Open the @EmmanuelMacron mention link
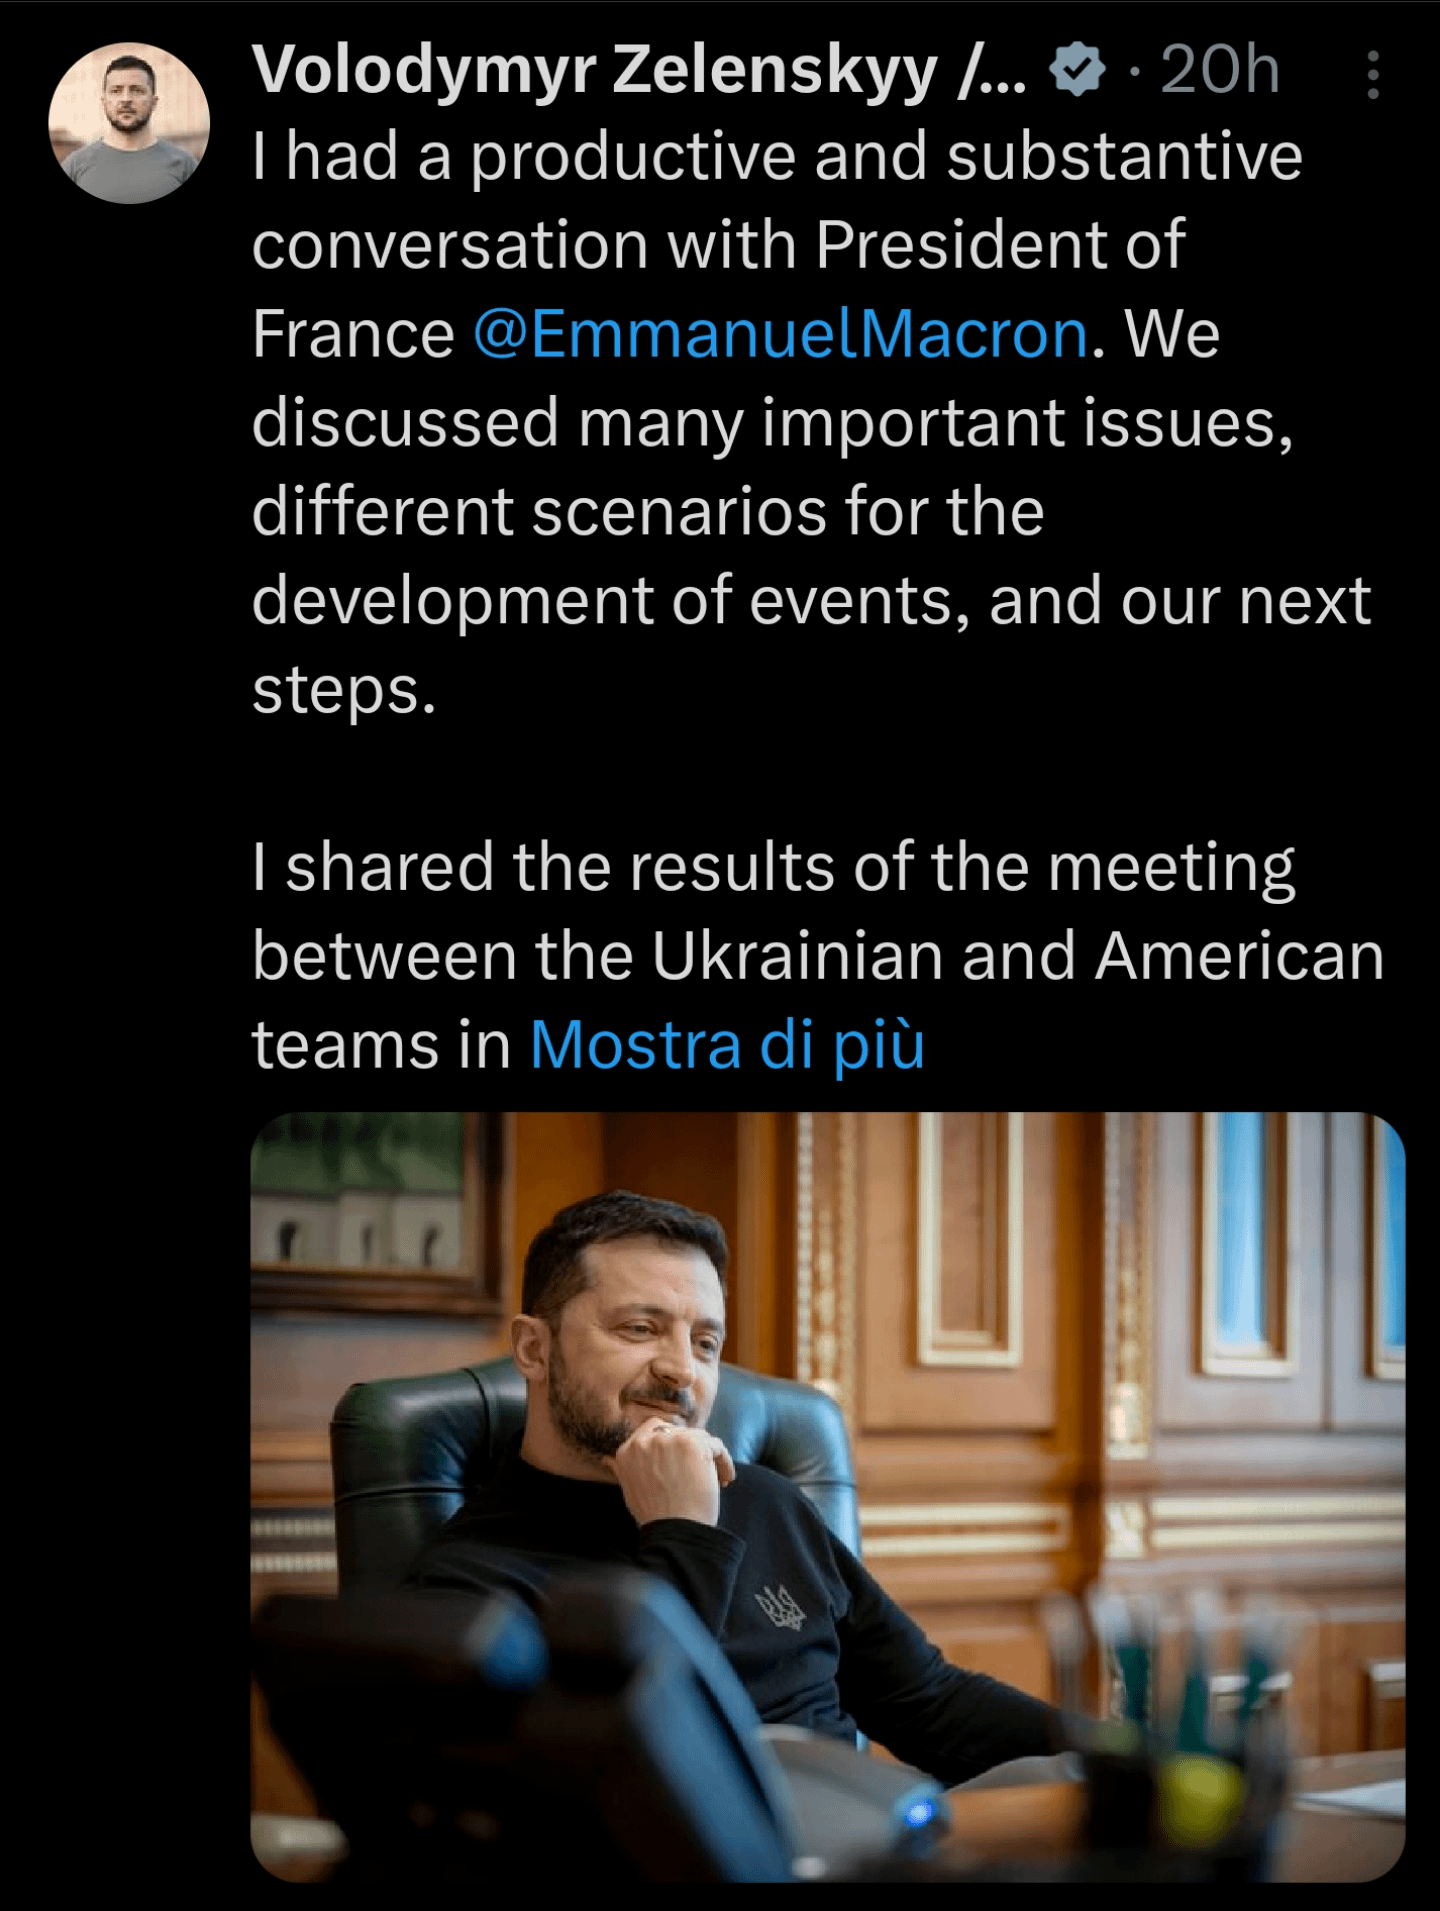1440x1911 pixels. click(x=781, y=333)
